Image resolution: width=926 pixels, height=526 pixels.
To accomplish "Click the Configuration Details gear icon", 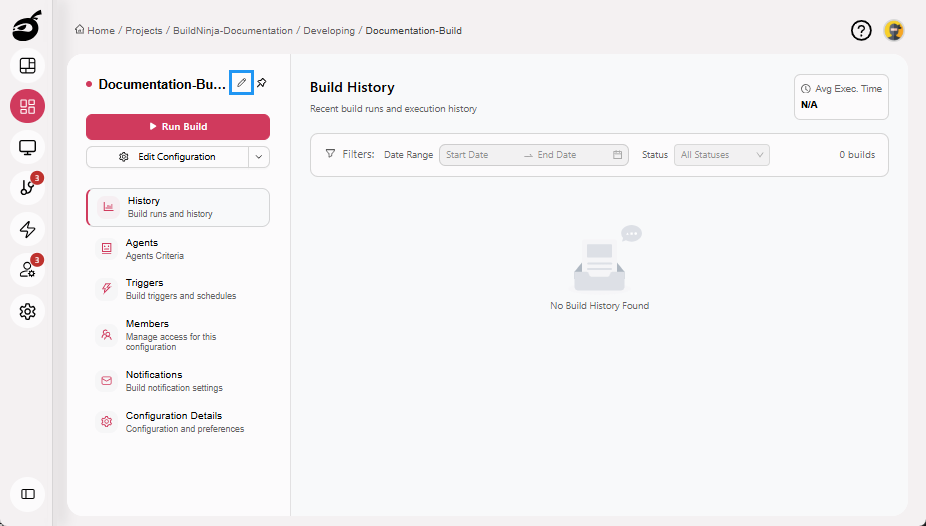I will pyautogui.click(x=106, y=422).
